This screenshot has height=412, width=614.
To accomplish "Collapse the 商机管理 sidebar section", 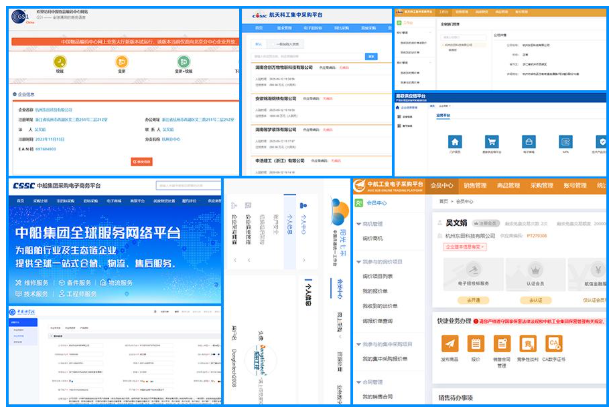I will click(359, 225).
